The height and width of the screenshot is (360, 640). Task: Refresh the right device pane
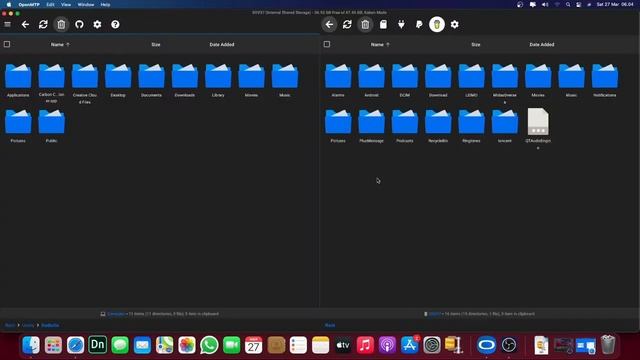(x=347, y=24)
